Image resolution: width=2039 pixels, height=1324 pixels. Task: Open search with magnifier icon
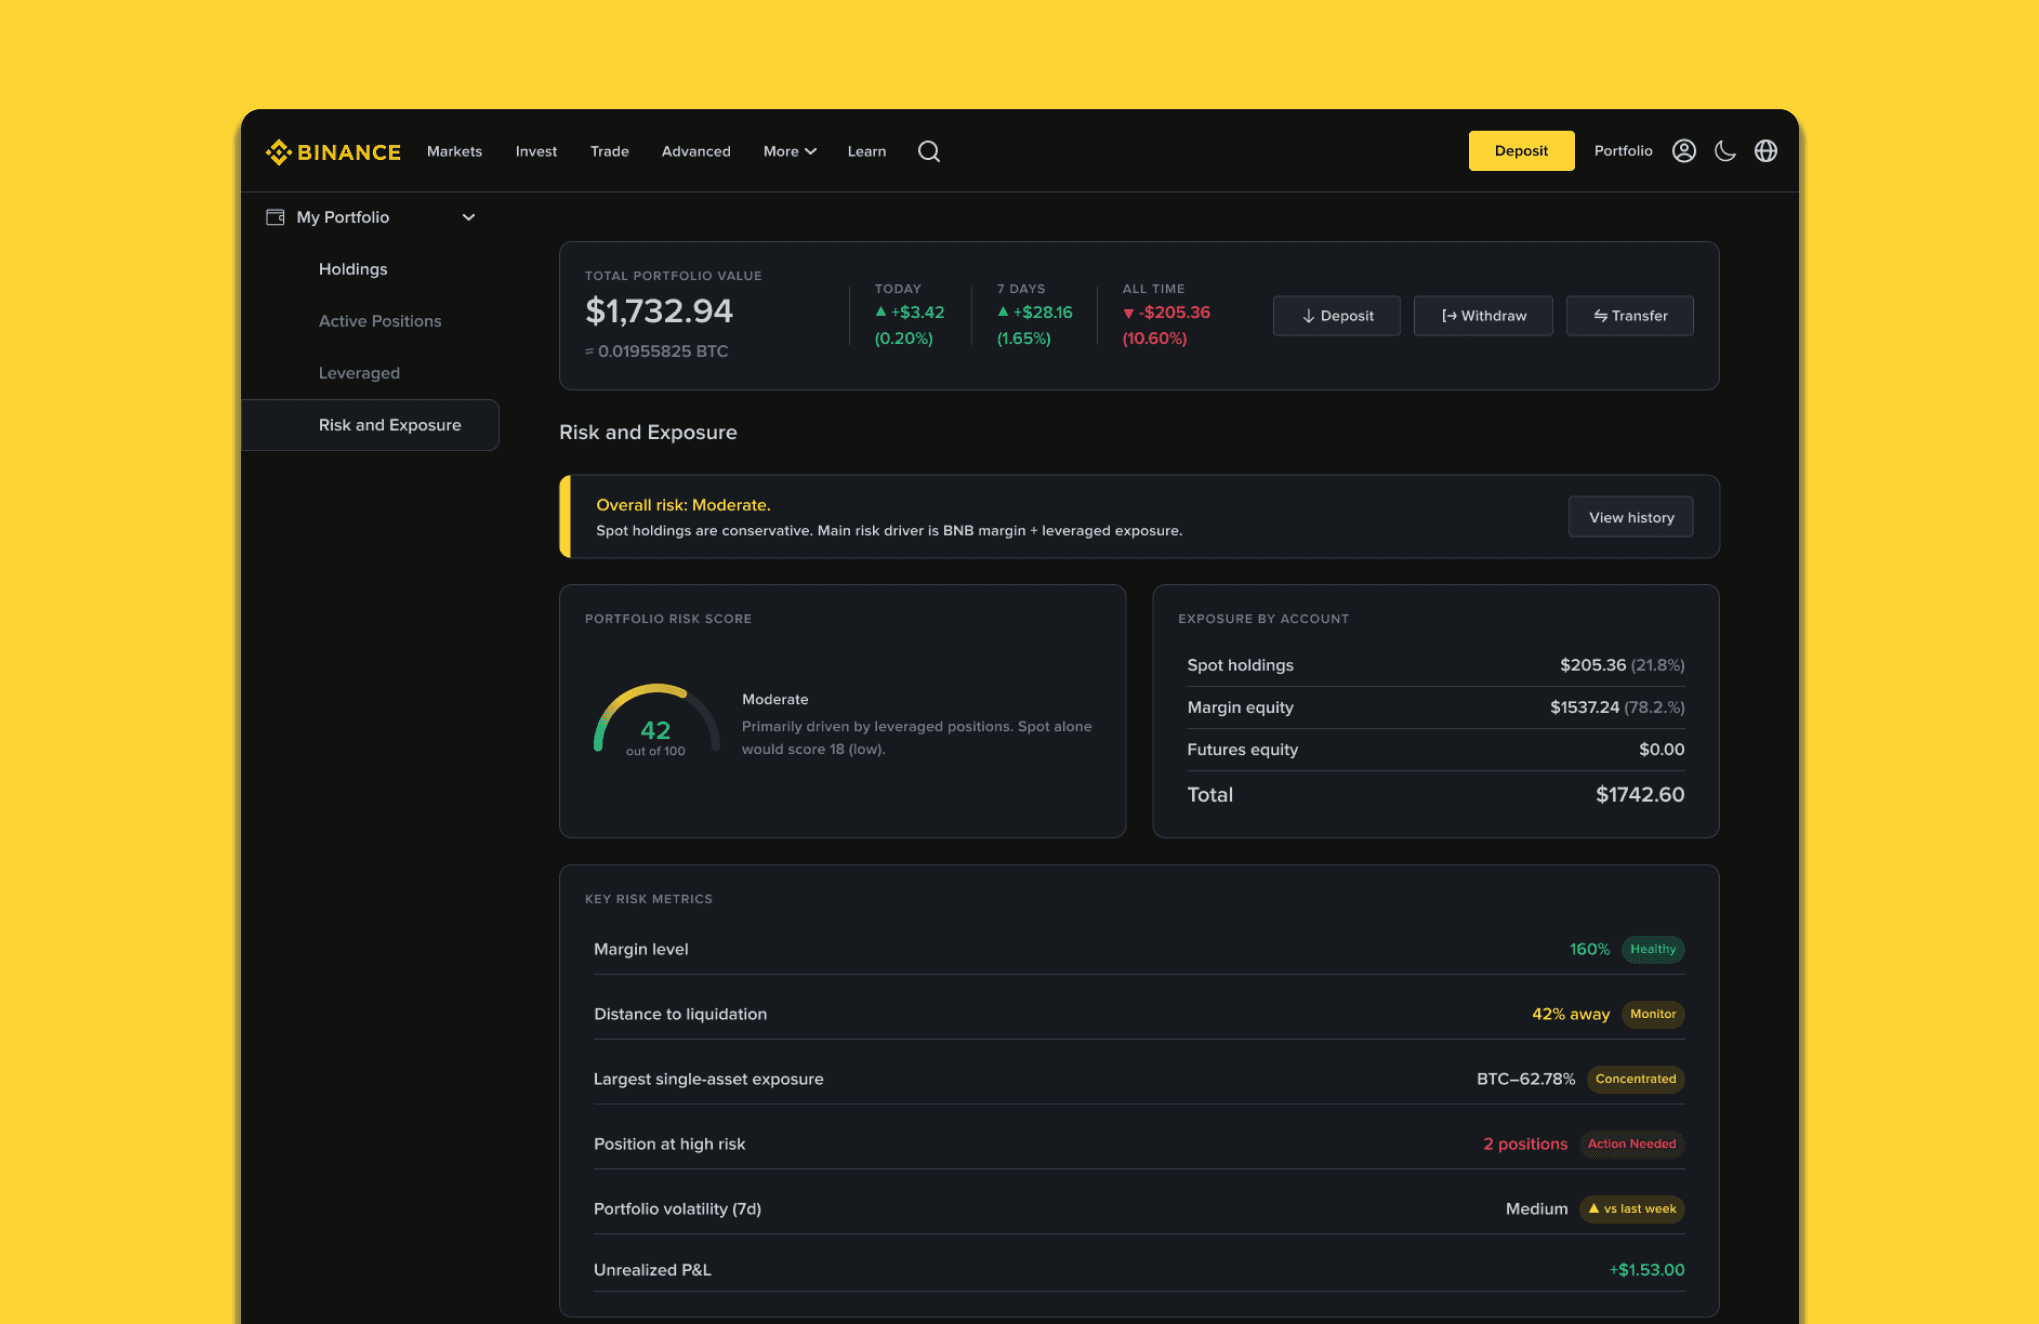928,151
